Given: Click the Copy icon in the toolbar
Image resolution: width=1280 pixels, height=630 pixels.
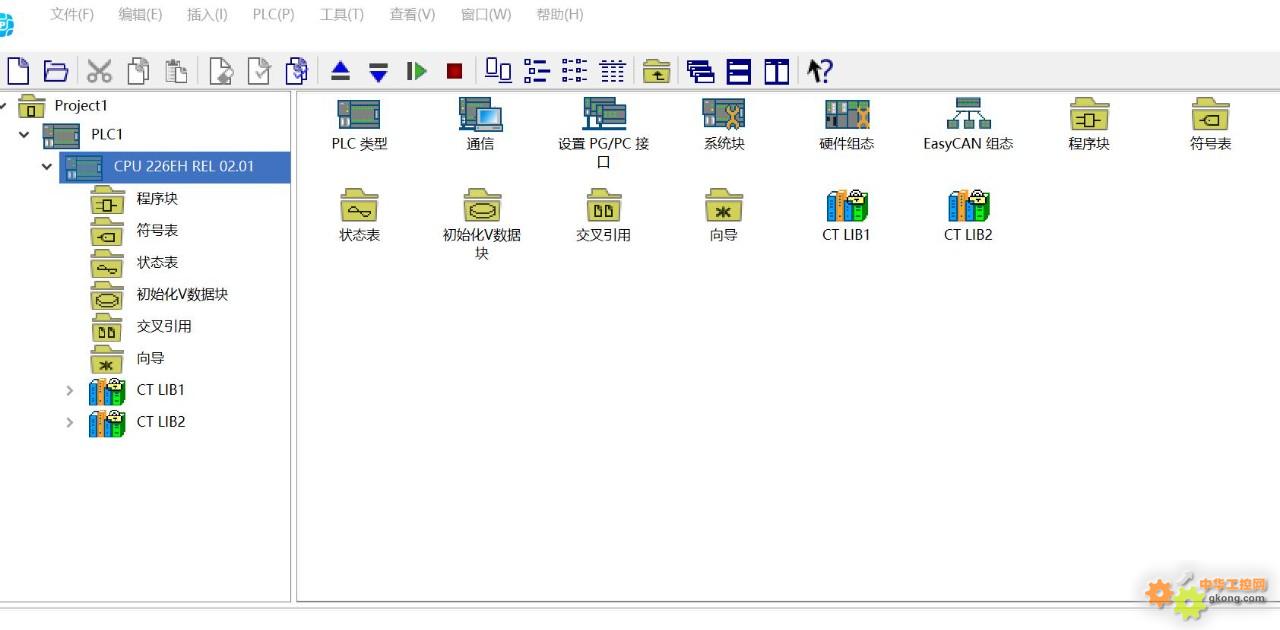Looking at the screenshot, I should coord(138,71).
